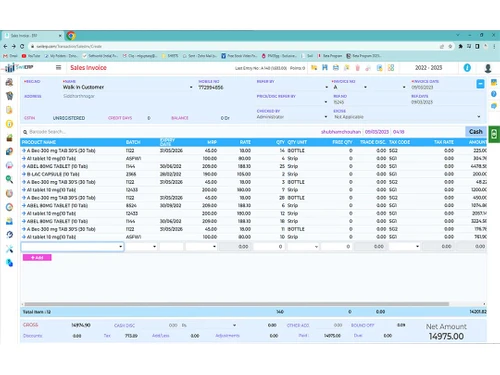Click the B LAC CAPSULE (10 Tab) row
500x375 pixels.
click(253, 174)
